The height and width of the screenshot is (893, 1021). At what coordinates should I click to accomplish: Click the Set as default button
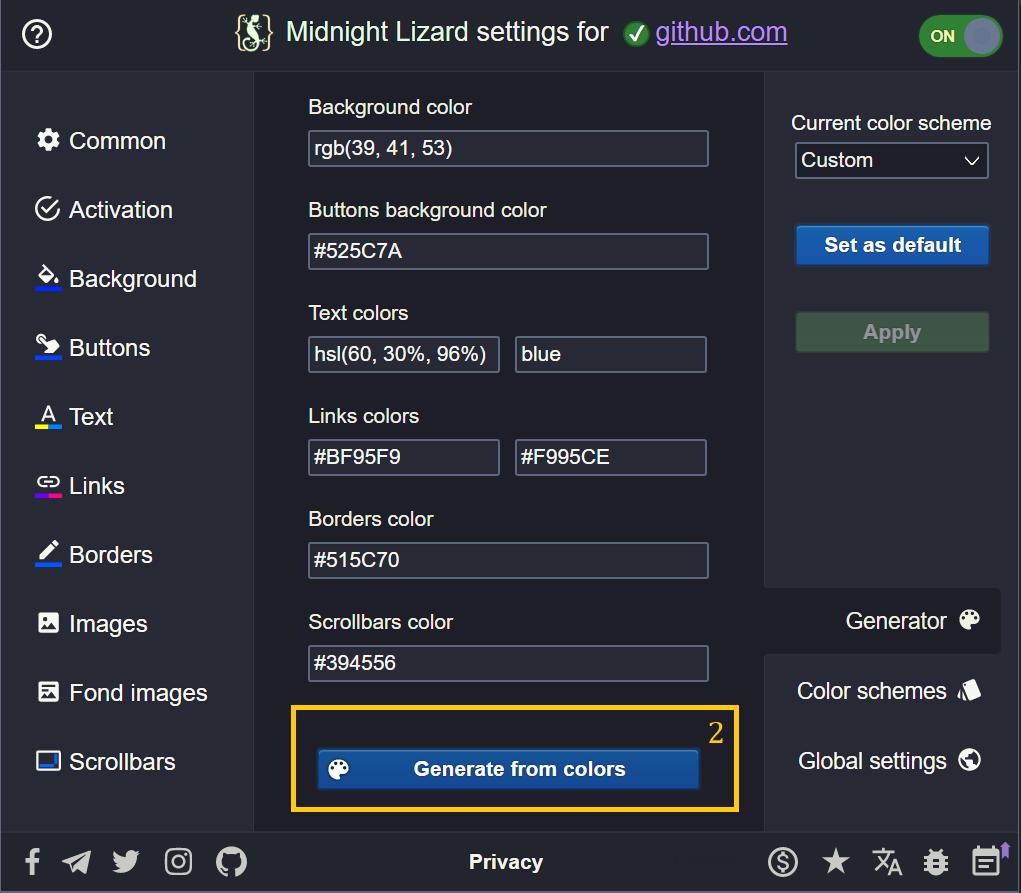coord(892,245)
